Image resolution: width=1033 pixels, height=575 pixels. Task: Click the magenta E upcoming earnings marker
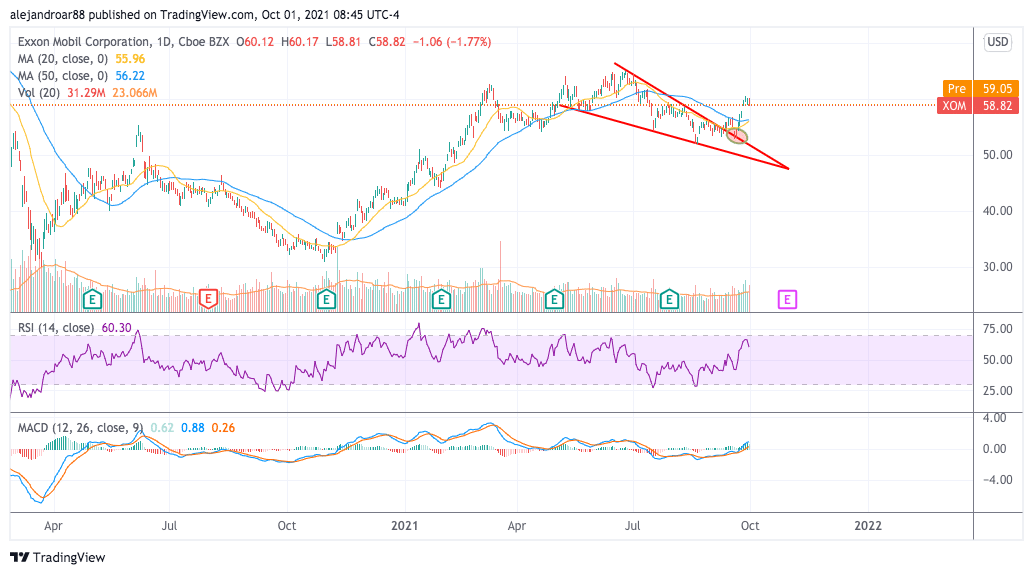787,300
